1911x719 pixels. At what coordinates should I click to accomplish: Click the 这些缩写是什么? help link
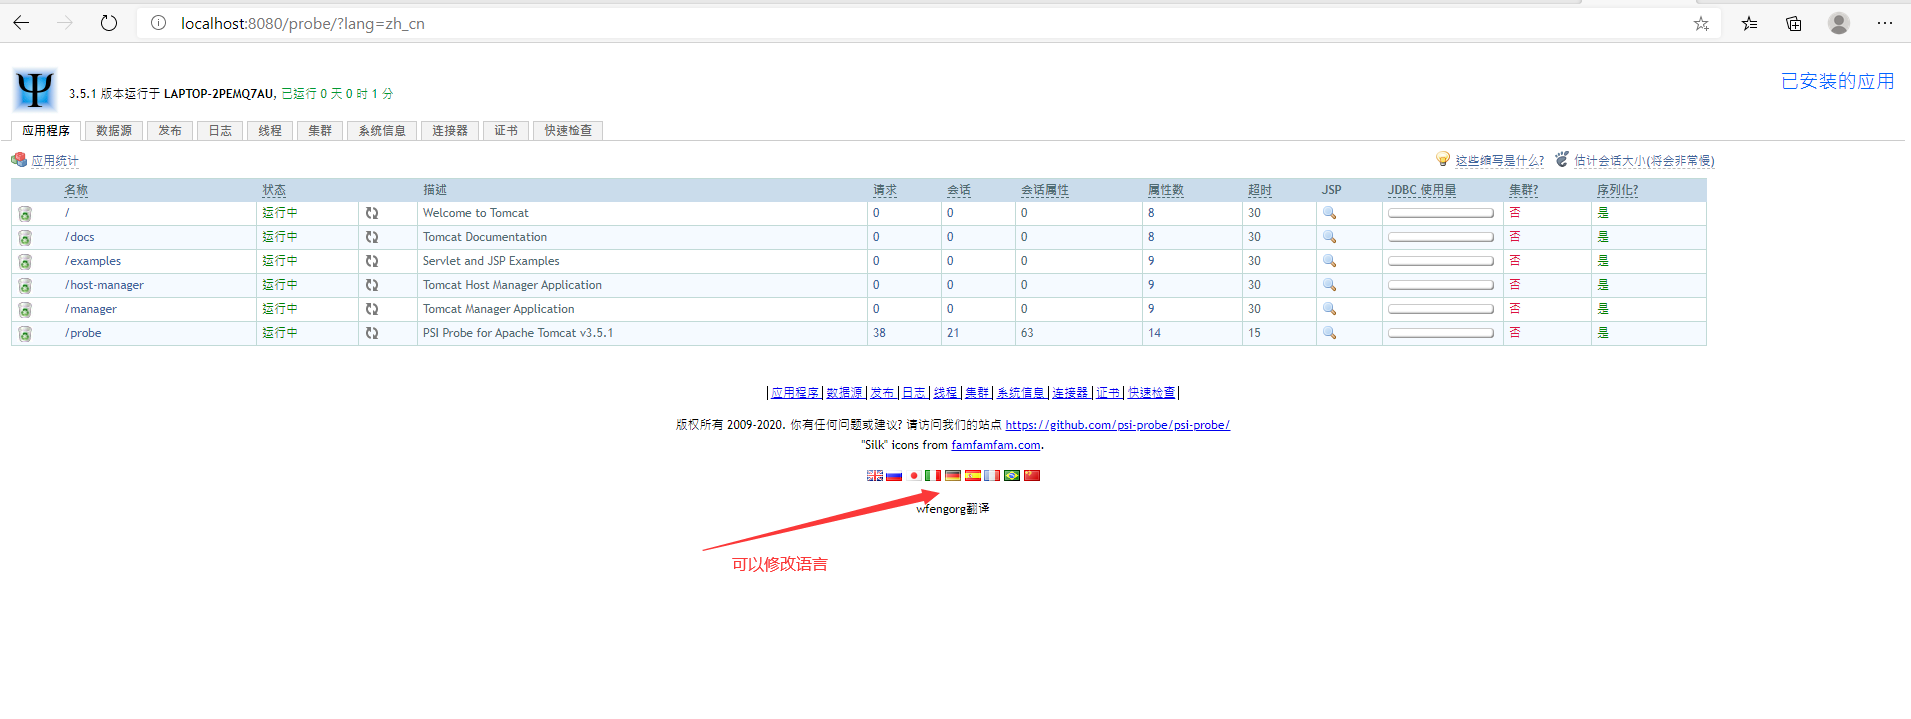[1499, 161]
